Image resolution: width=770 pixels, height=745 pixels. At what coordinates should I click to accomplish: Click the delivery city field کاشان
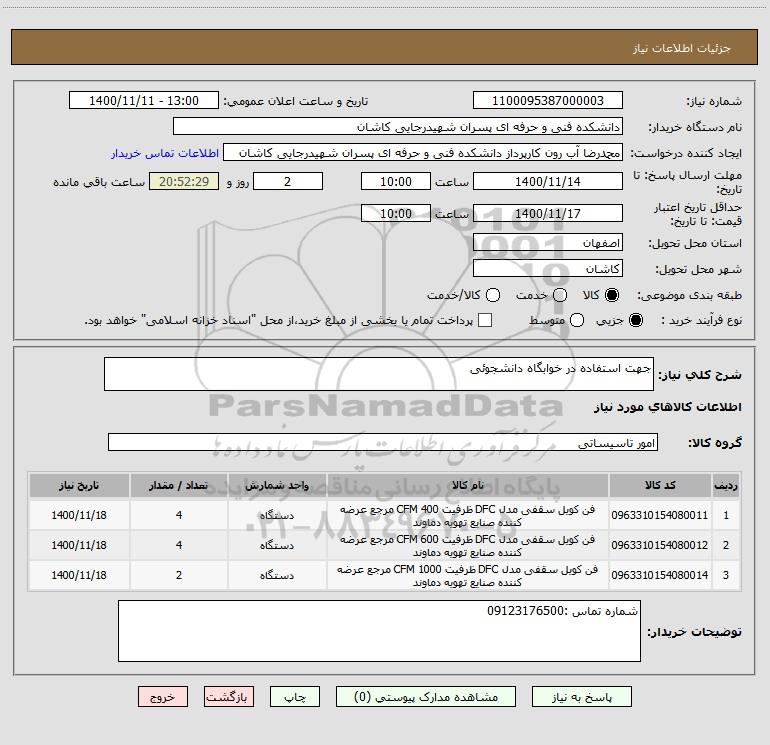coord(548,269)
